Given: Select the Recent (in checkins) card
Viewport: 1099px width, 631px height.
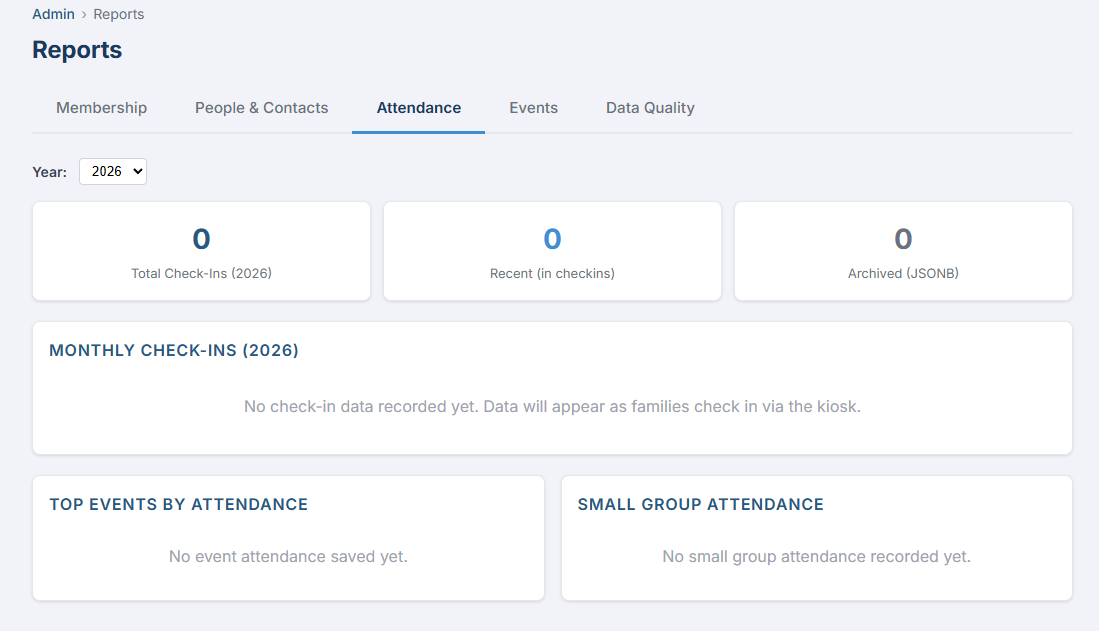Looking at the screenshot, I should click(551, 250).
